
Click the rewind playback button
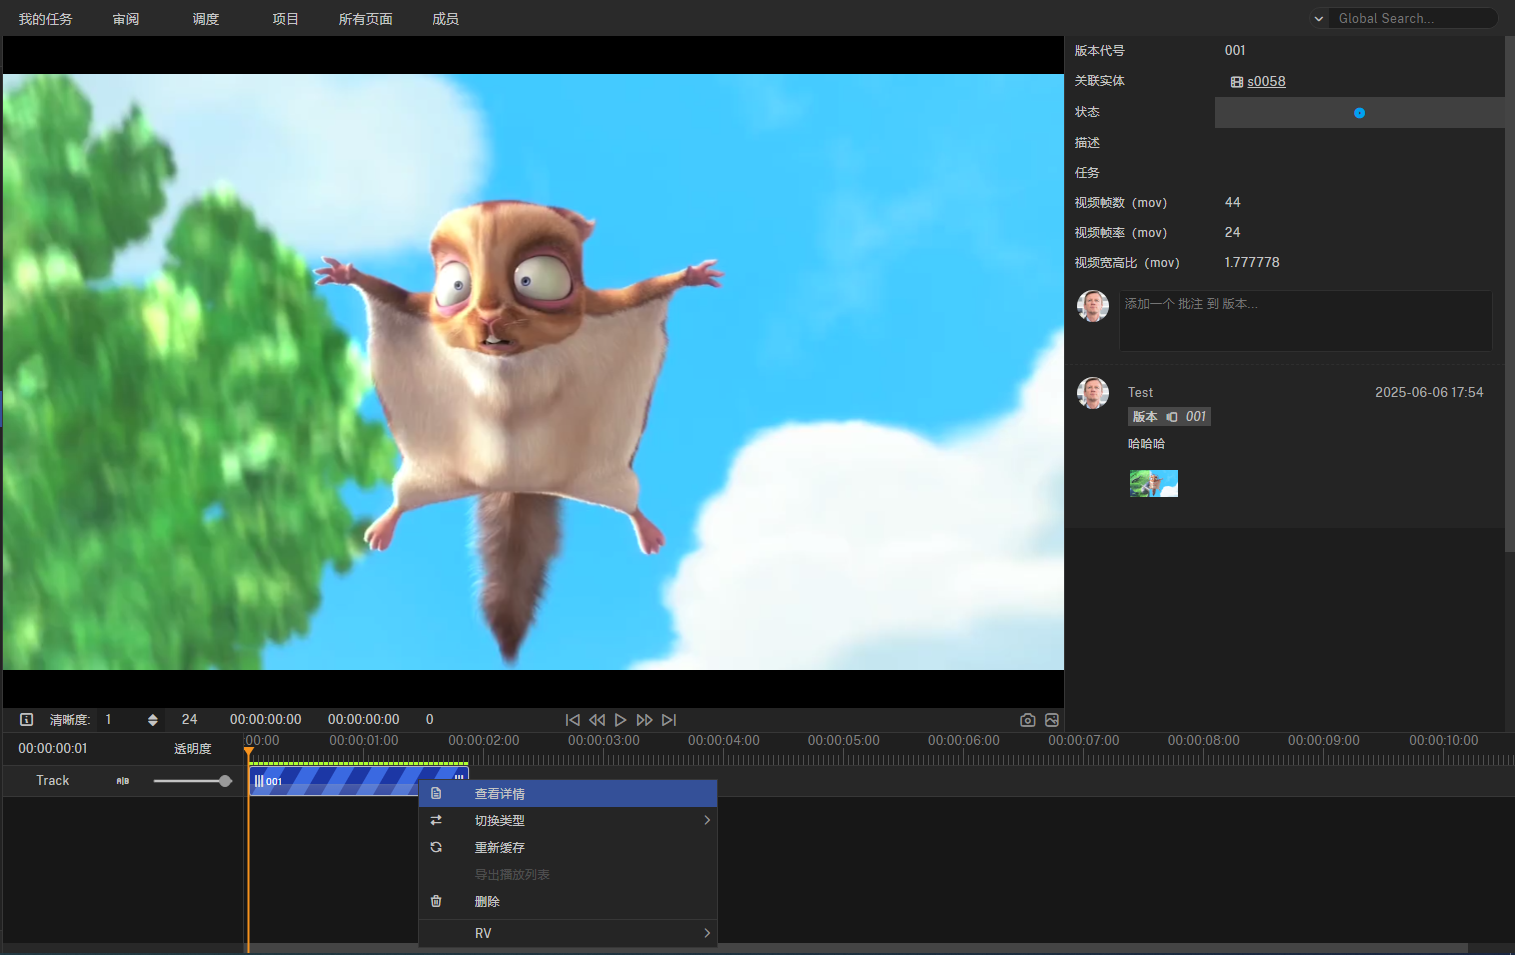click(x=597, y=720)
